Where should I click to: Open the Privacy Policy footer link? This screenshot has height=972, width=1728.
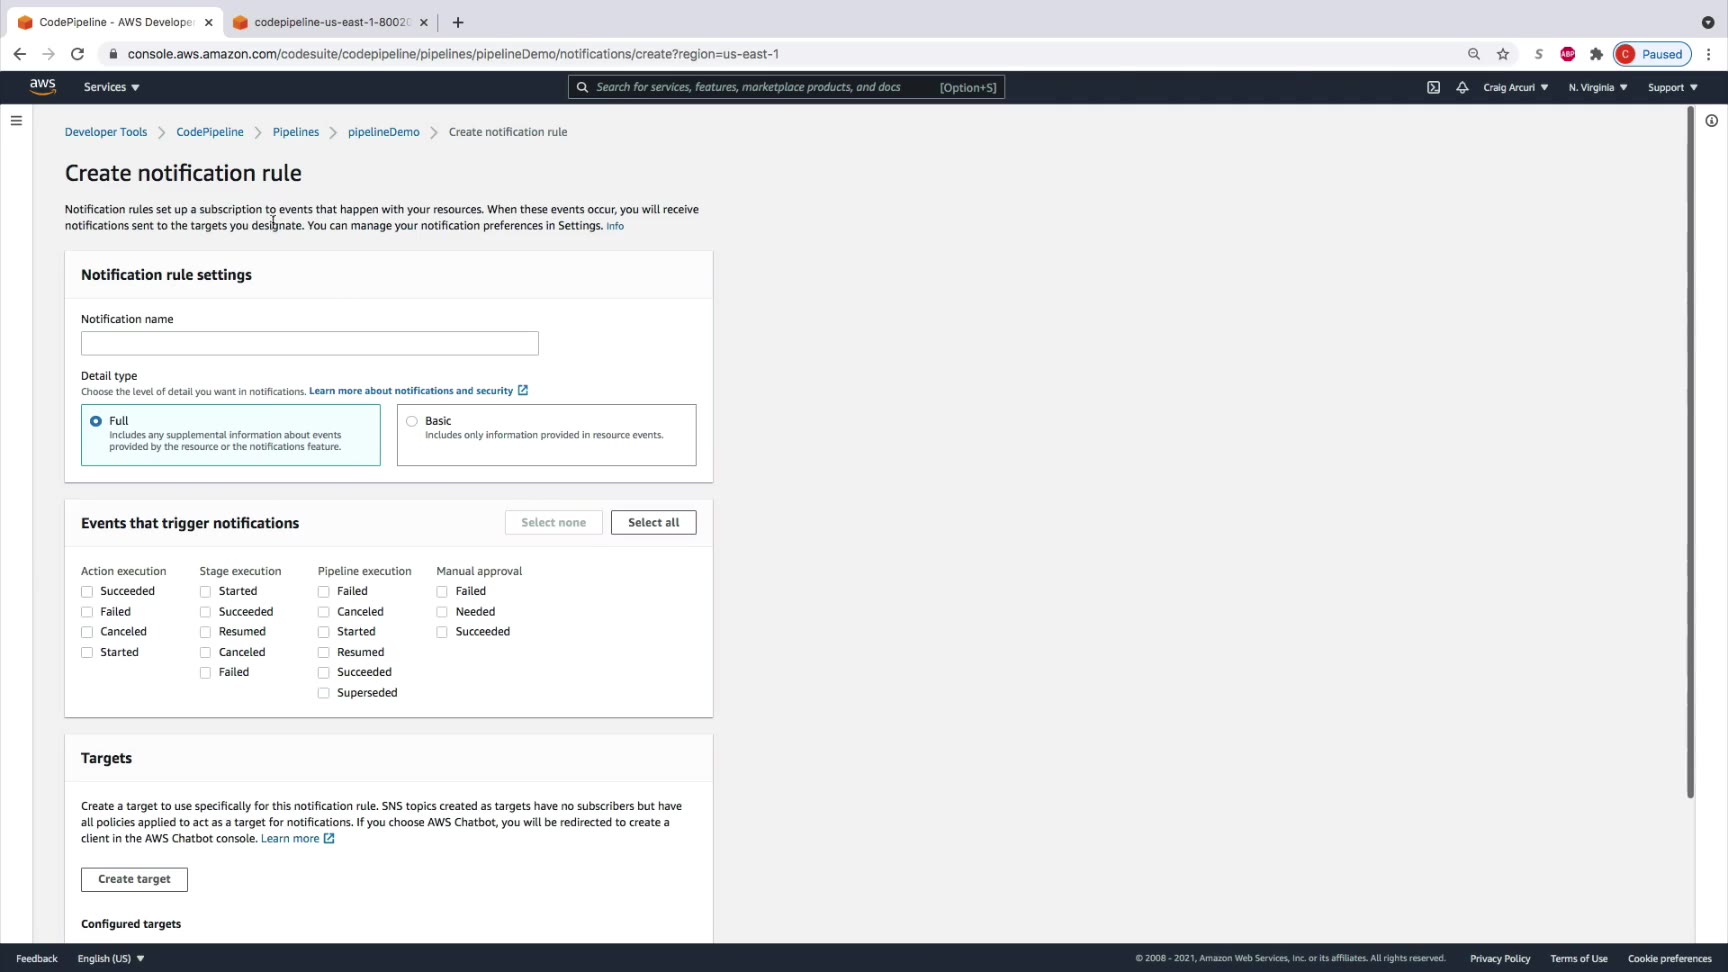tap(1500, 958)
